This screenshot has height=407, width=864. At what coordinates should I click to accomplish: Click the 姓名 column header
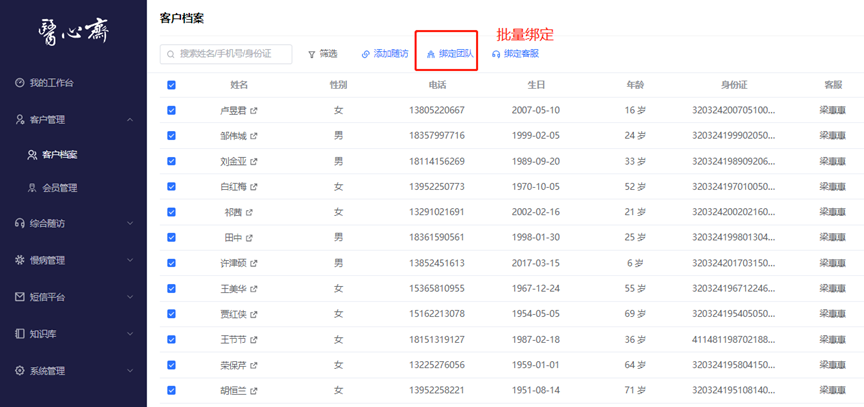239,85
